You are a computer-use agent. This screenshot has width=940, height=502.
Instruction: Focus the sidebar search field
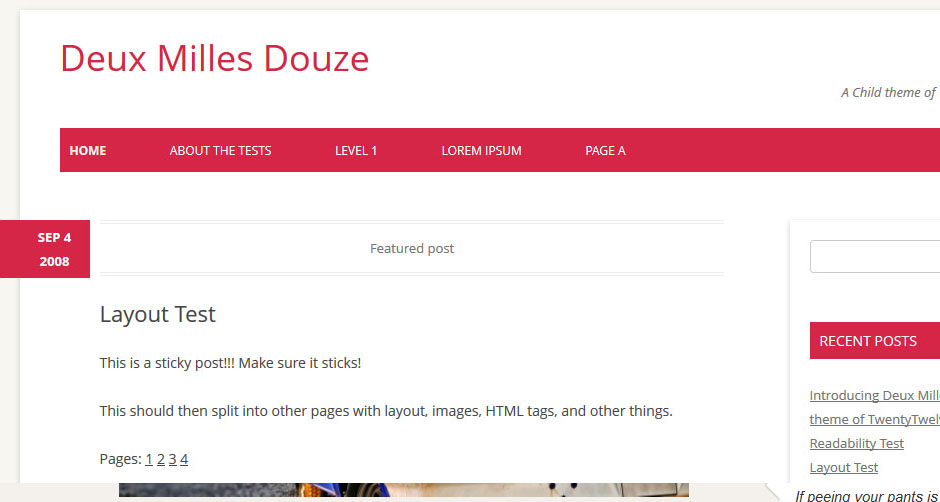(x=875, y=257)
